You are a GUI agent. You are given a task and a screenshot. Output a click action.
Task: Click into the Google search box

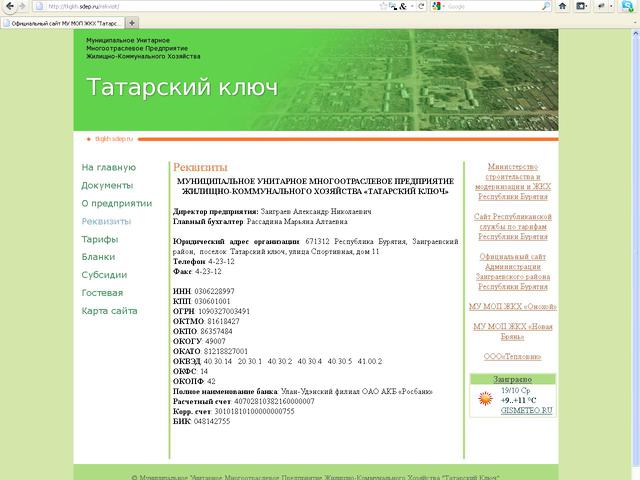click(x=493, y=6)
